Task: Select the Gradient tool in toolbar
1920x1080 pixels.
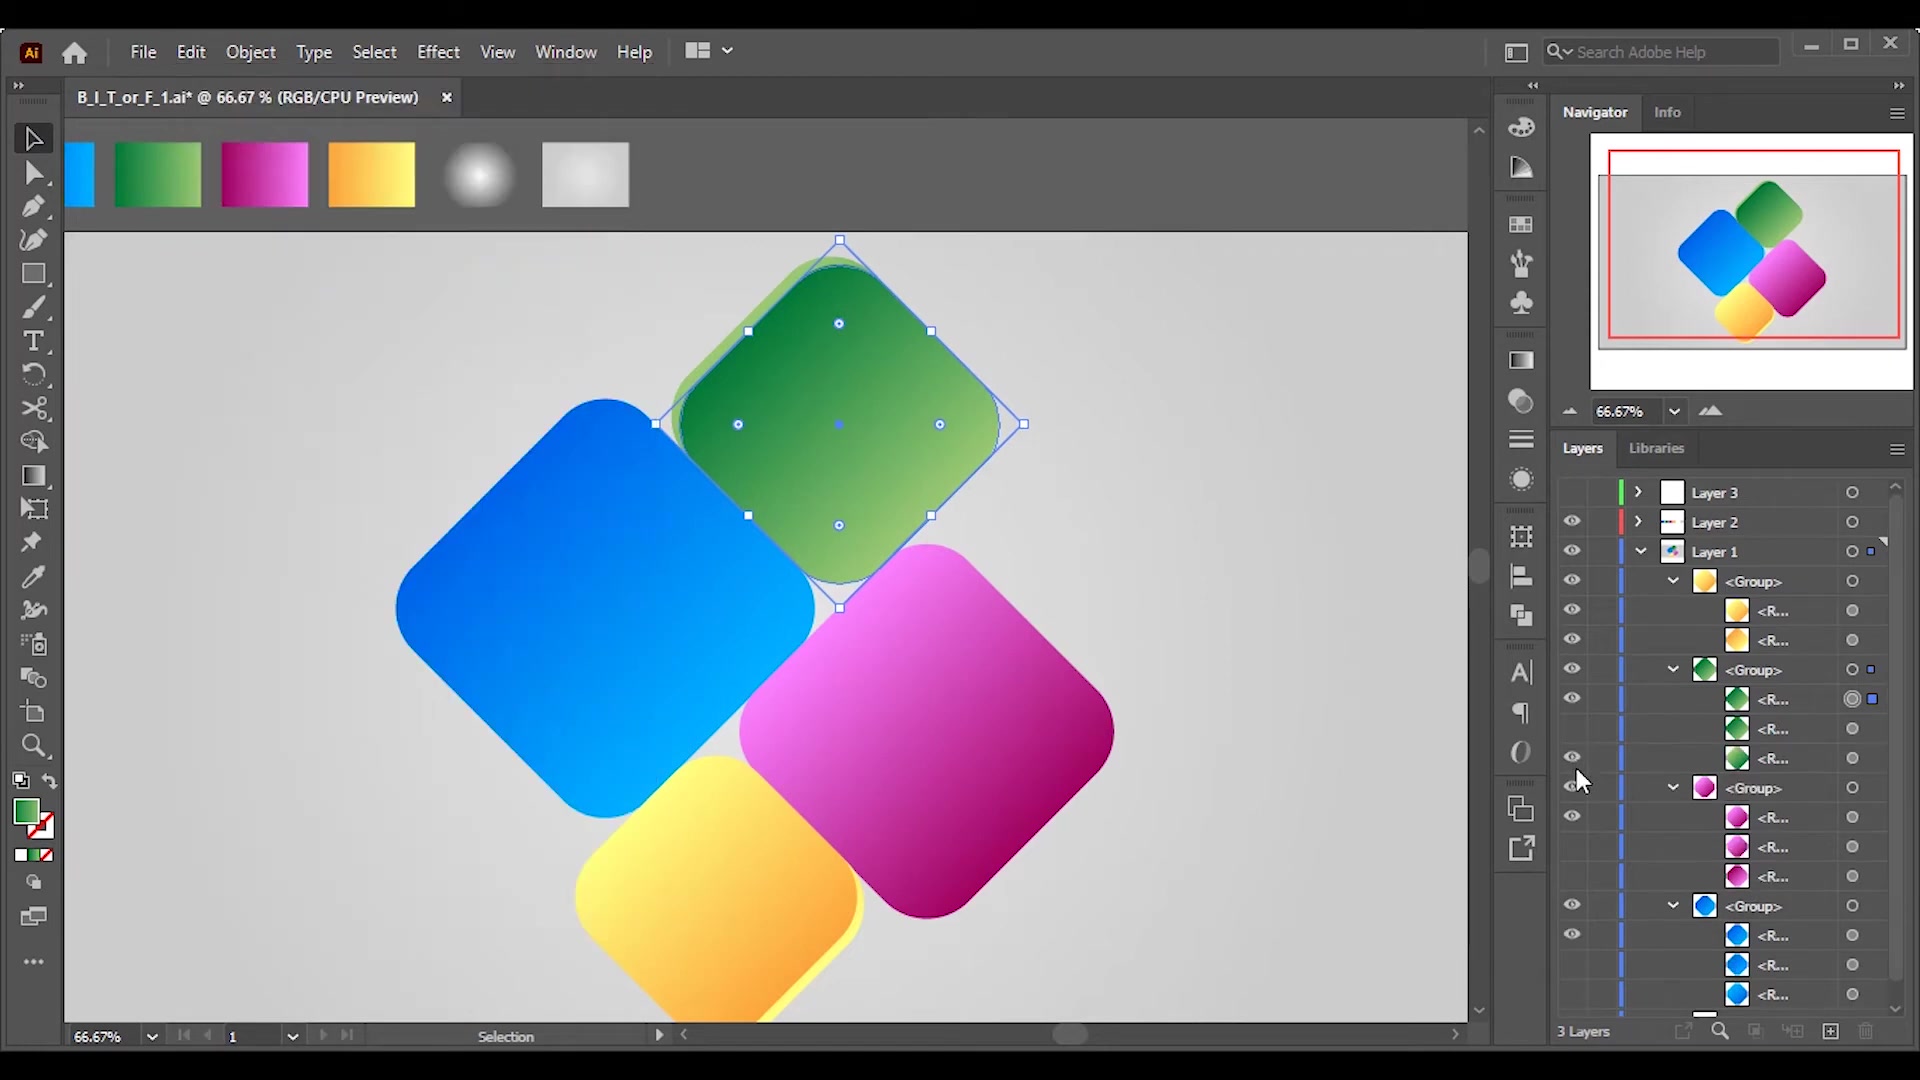Action: [x=33, y=476]
